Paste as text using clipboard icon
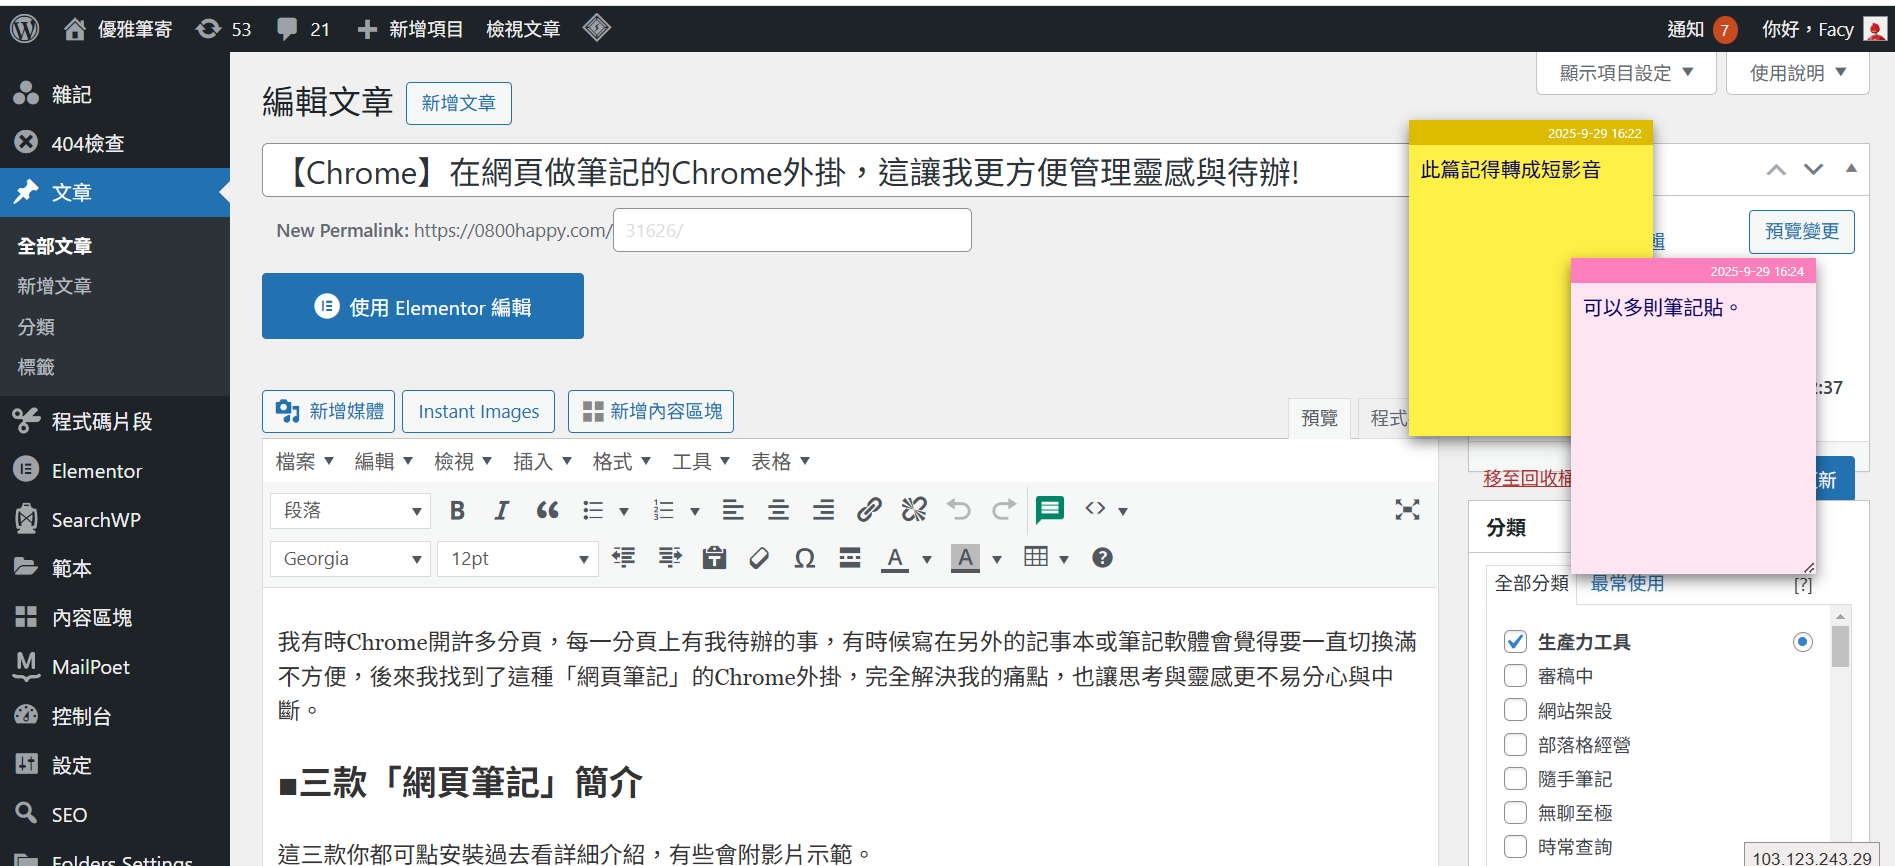The height and width of the screenshot is (866, 1895). pos(714,558)
